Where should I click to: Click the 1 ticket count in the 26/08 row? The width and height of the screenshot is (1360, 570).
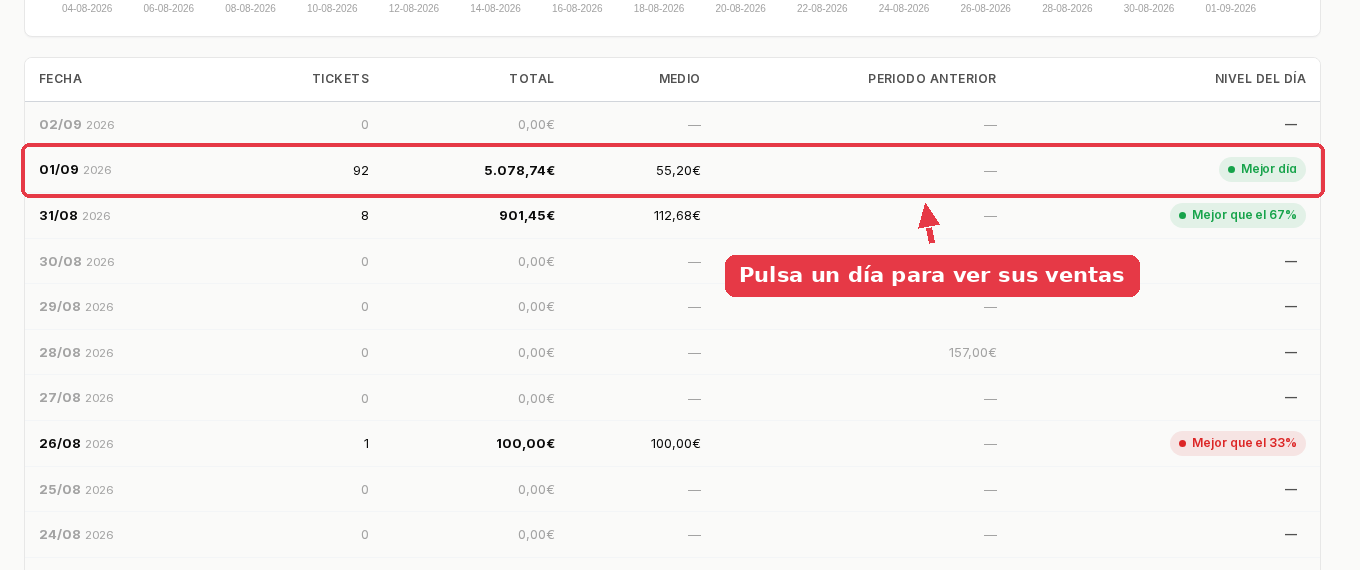pos(366,443)
